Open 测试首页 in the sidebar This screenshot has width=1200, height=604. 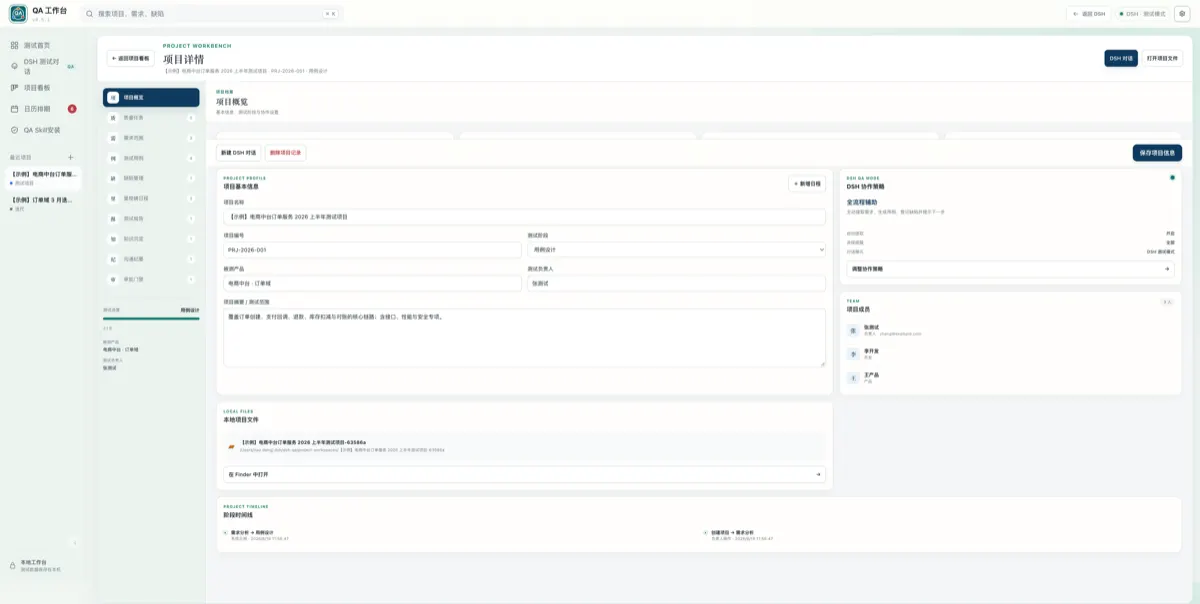(42, 45)
